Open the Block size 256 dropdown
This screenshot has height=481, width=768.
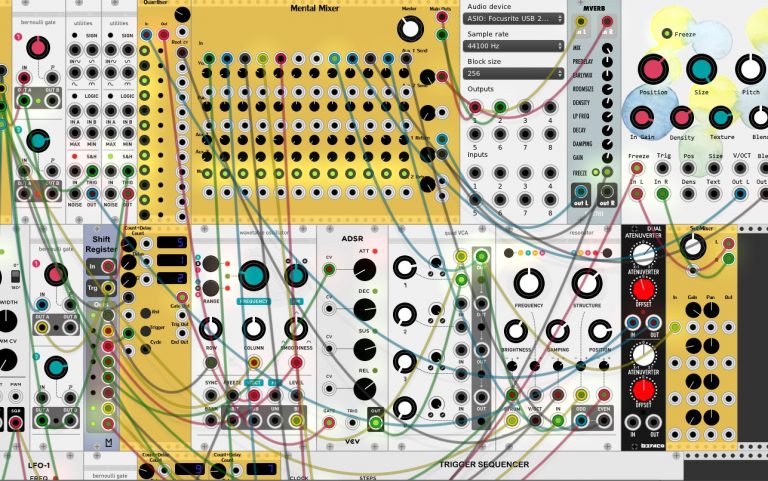(513, 73)
